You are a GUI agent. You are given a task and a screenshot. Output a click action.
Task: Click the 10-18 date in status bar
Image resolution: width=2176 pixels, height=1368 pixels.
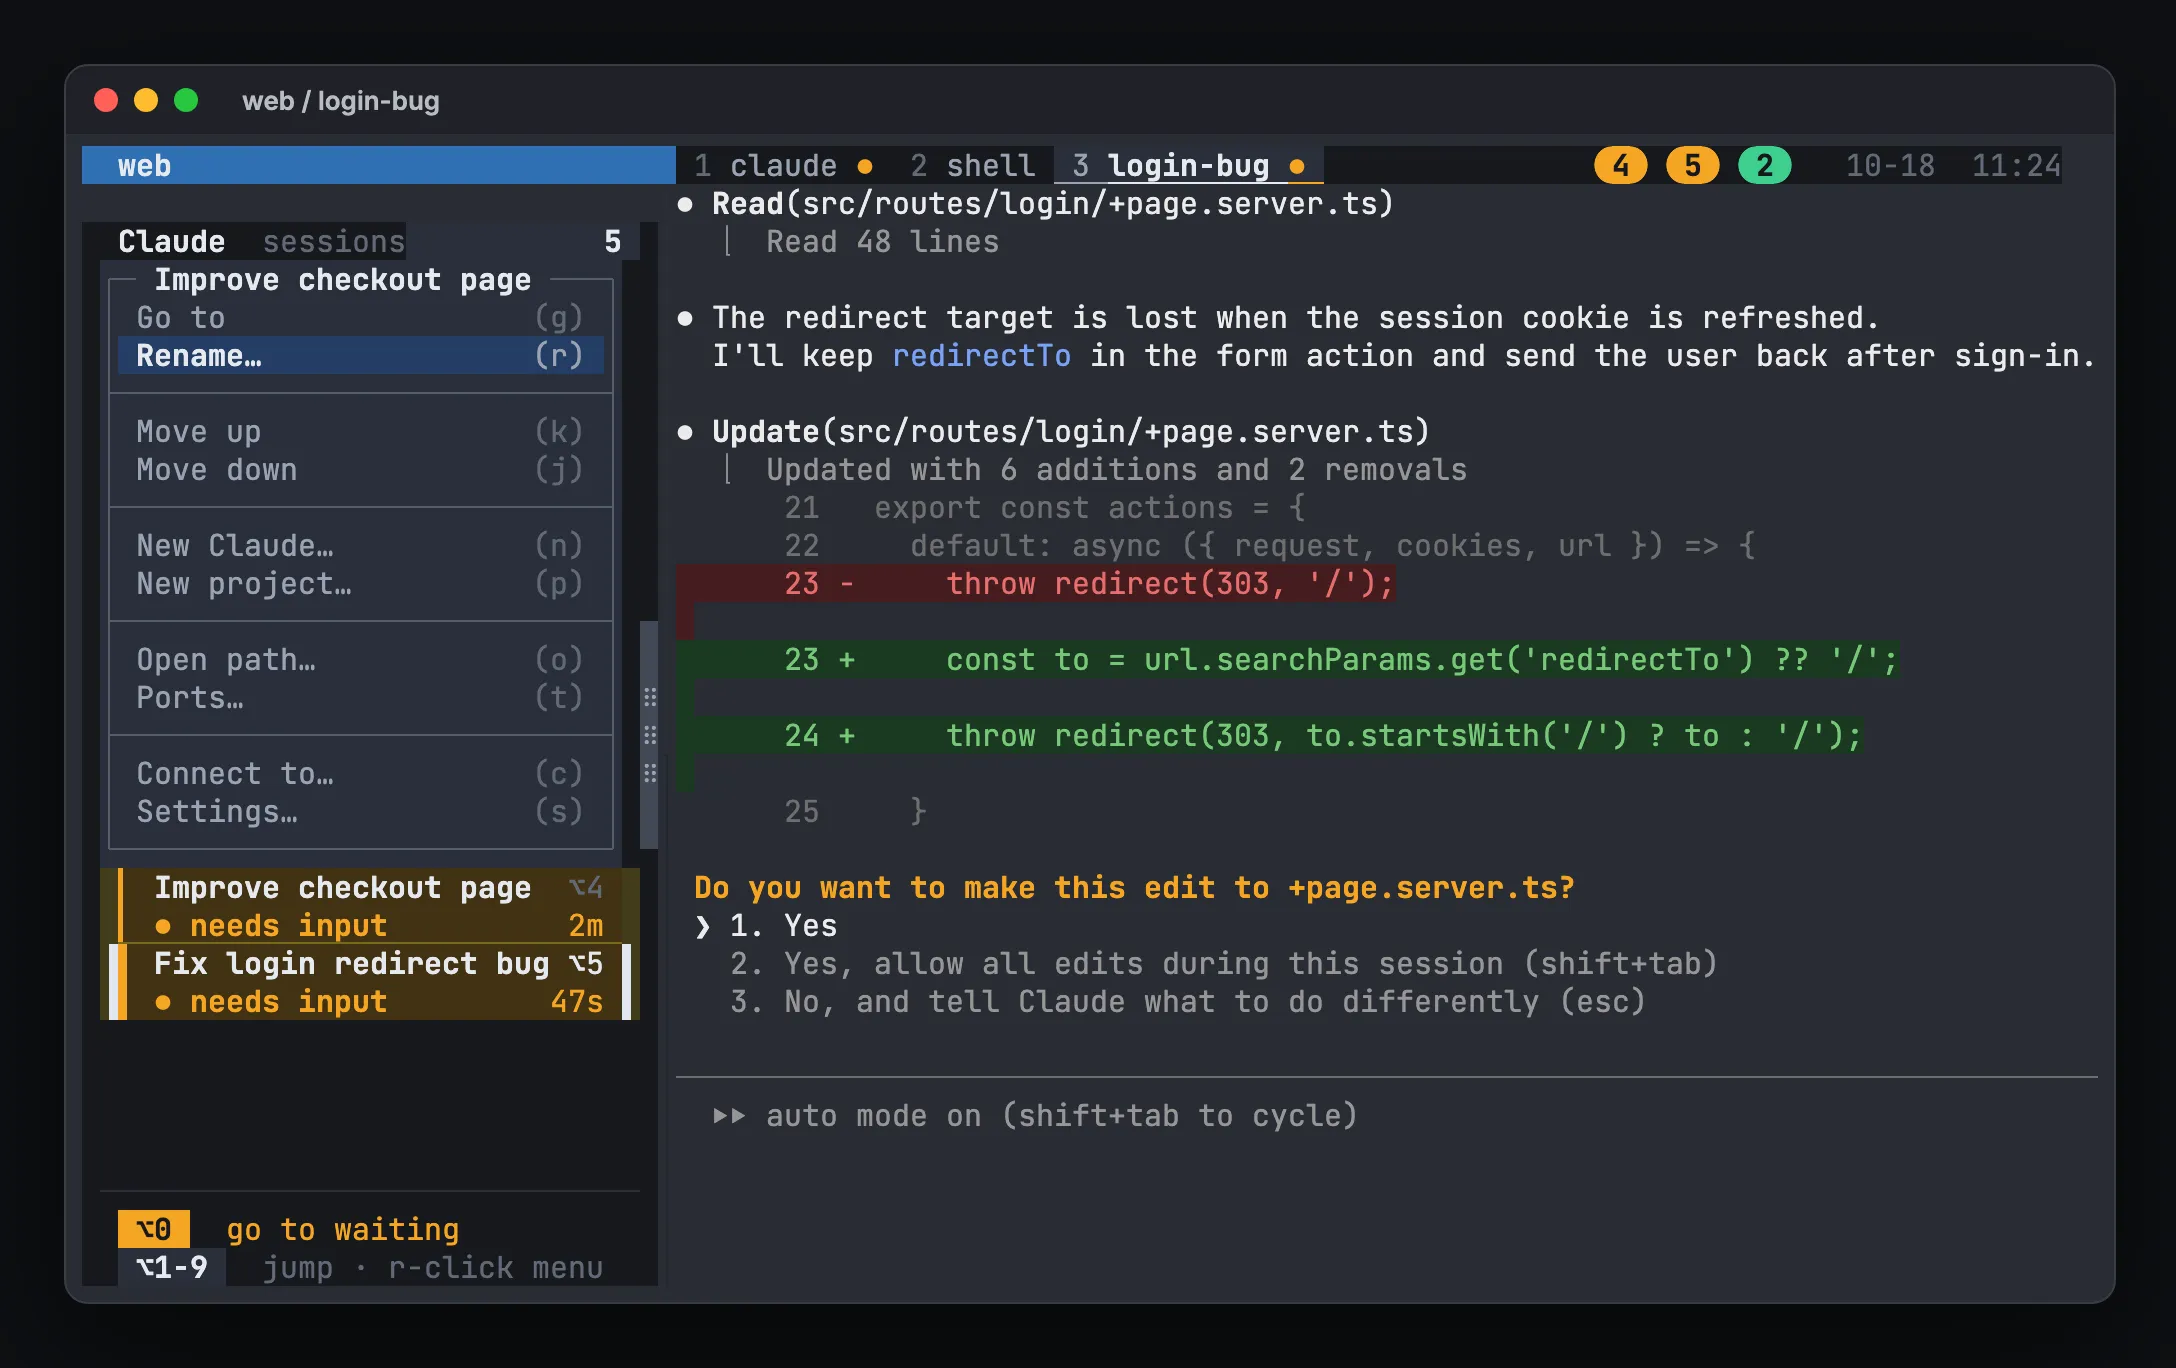[x=1890, y=165]
